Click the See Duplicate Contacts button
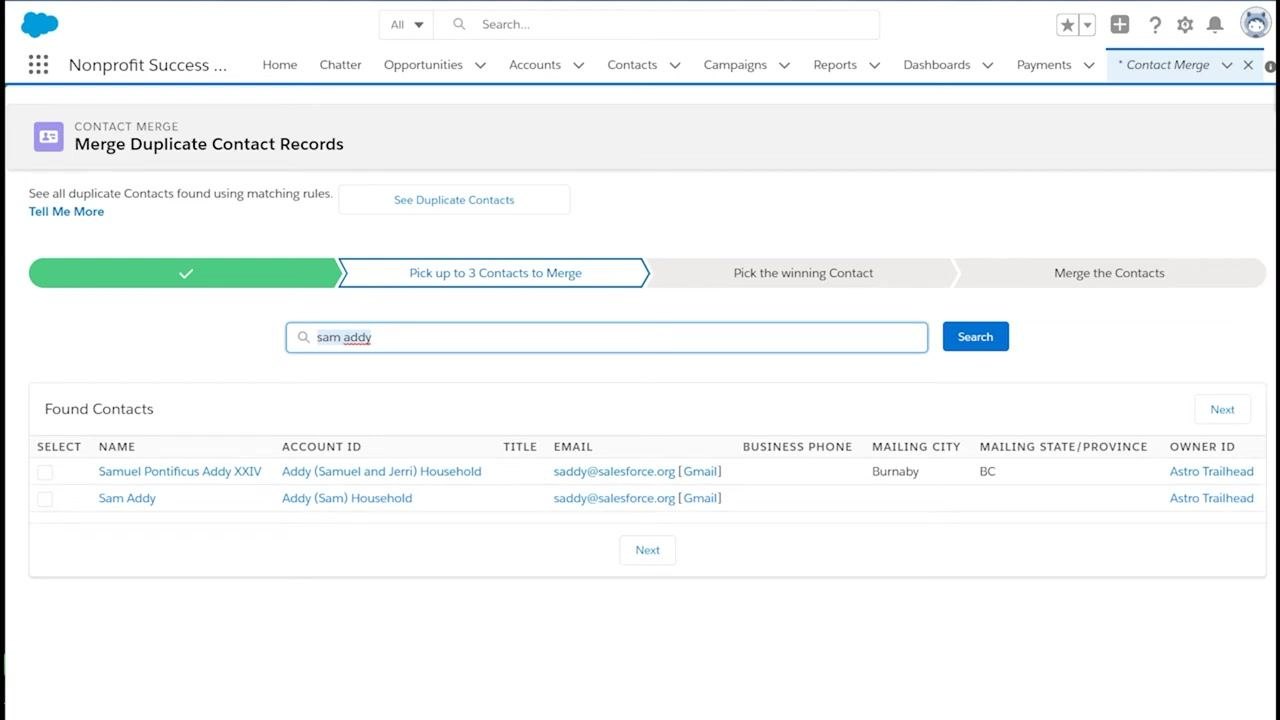 (x=454, y=200)
